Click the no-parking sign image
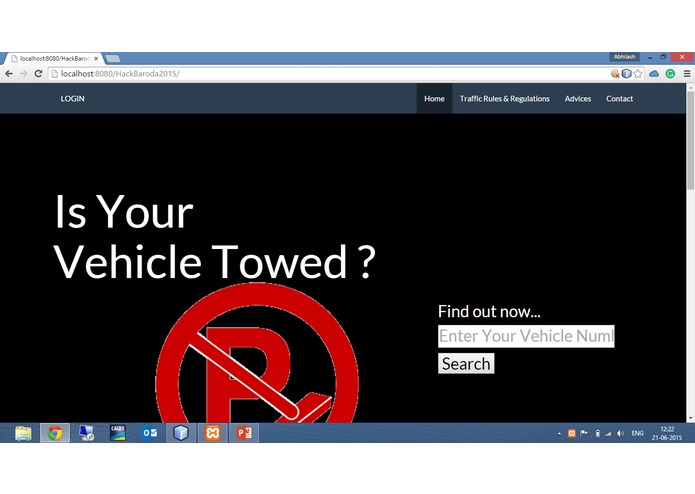 pos(257,353)
